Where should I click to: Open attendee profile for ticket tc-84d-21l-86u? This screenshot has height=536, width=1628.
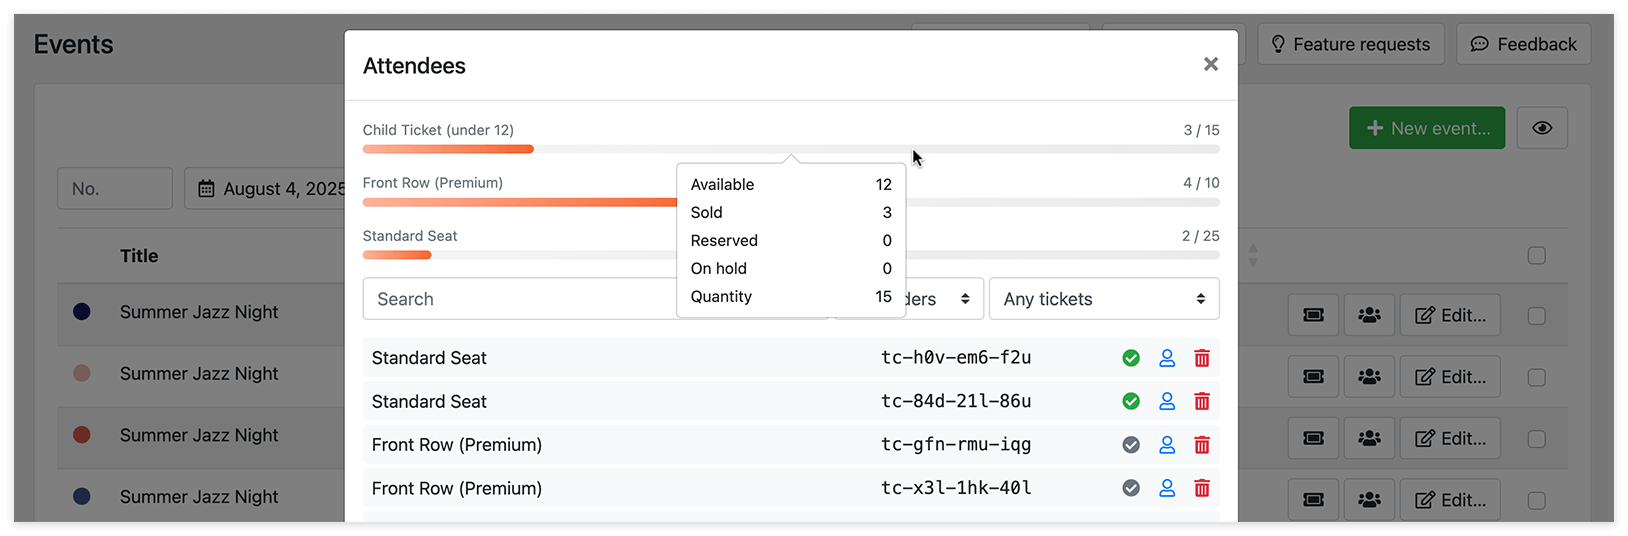click(1167, 401)
